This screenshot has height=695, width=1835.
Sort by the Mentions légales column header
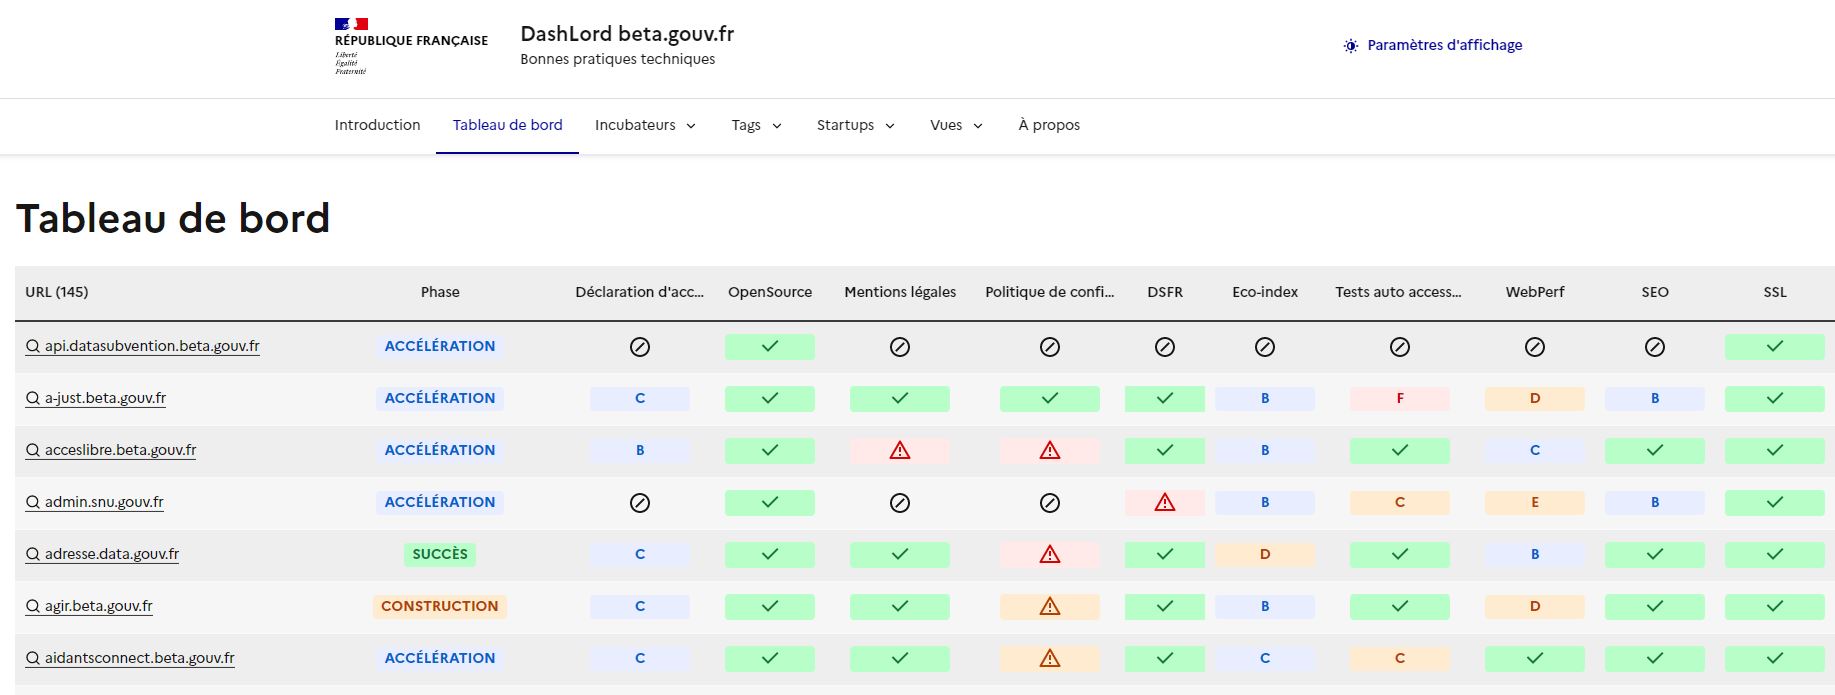coord(900,292)
